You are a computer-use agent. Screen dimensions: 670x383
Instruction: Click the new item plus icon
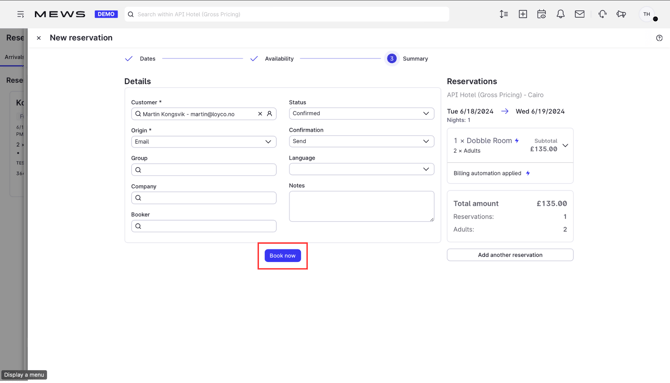click(x=523, y=14)
